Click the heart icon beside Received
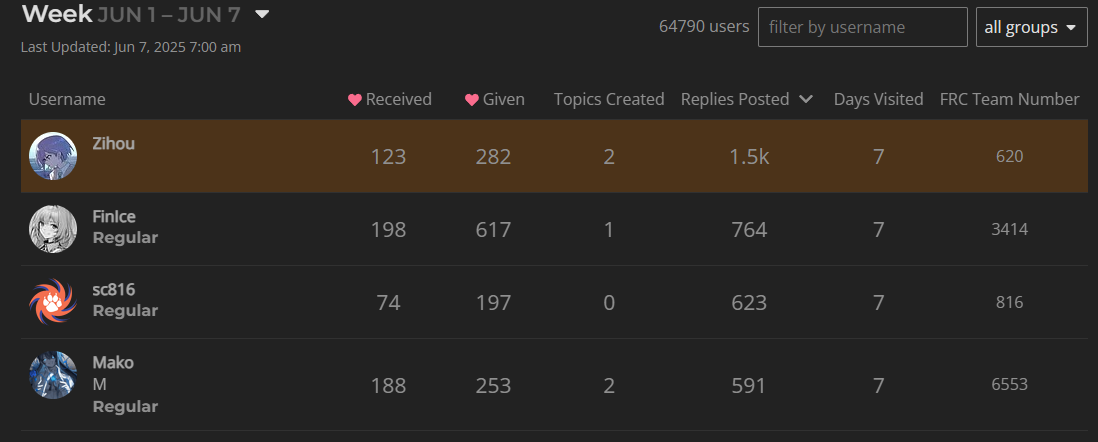Screen dimensions: 1098x442 point(355,100)
